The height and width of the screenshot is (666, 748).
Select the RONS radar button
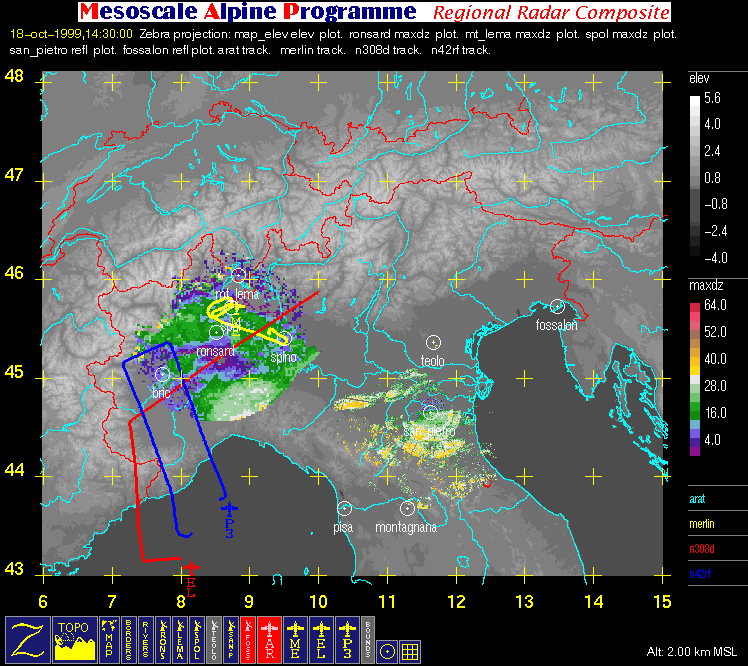pos(163,640)
